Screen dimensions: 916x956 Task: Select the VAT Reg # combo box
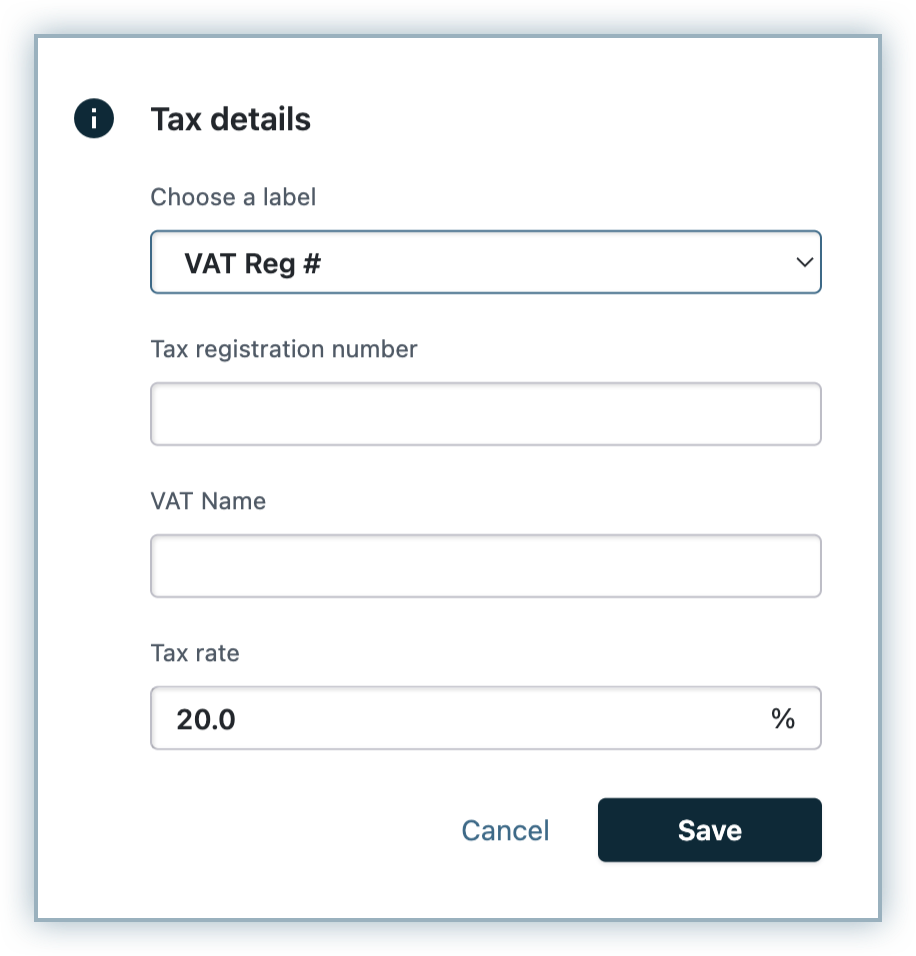(485, 263)
